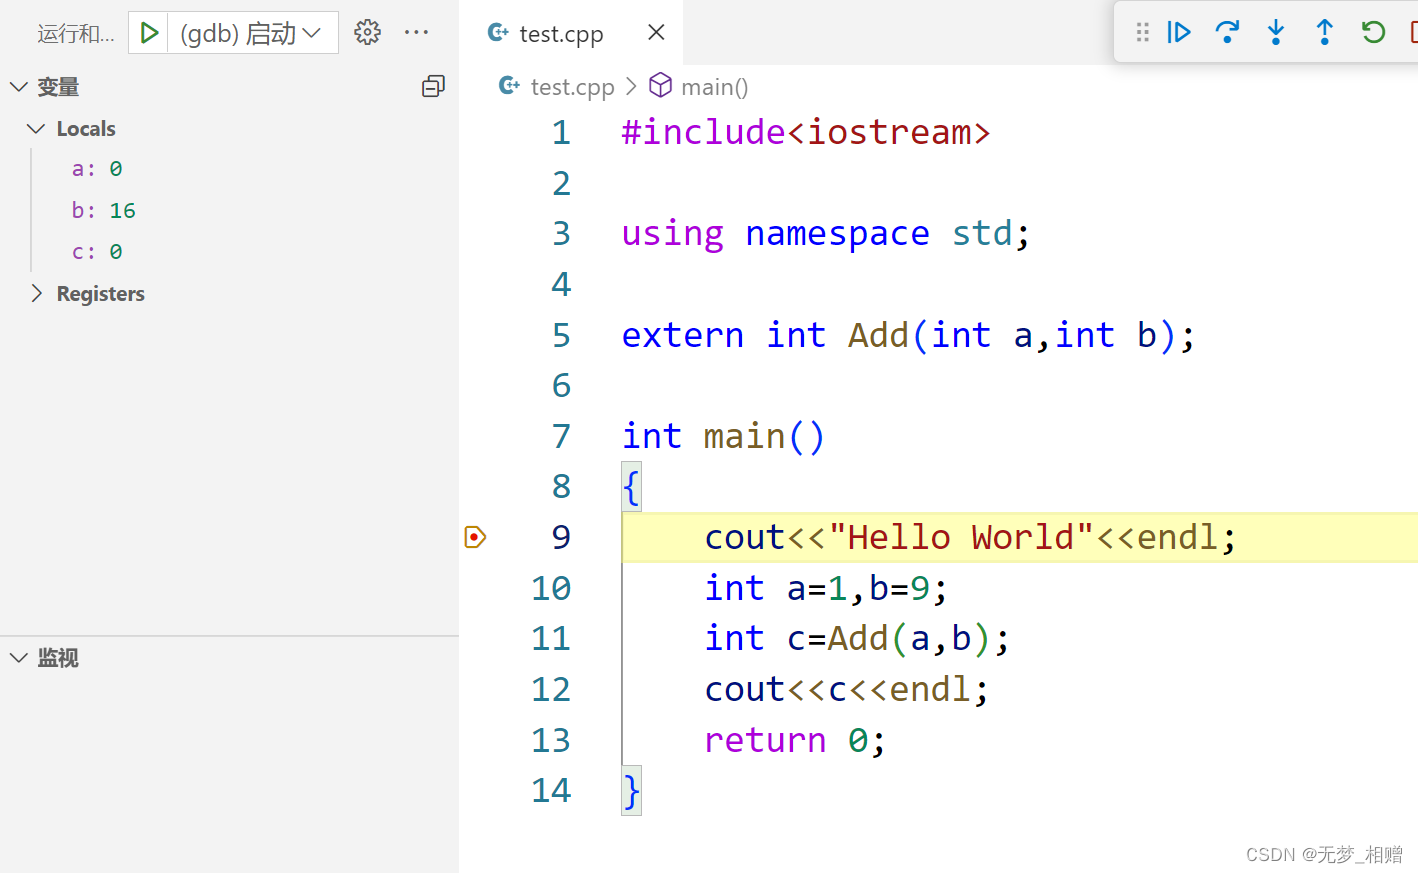Click the int a=1,b=9 line
The image size is (1418, 873).
coord(826,588)
